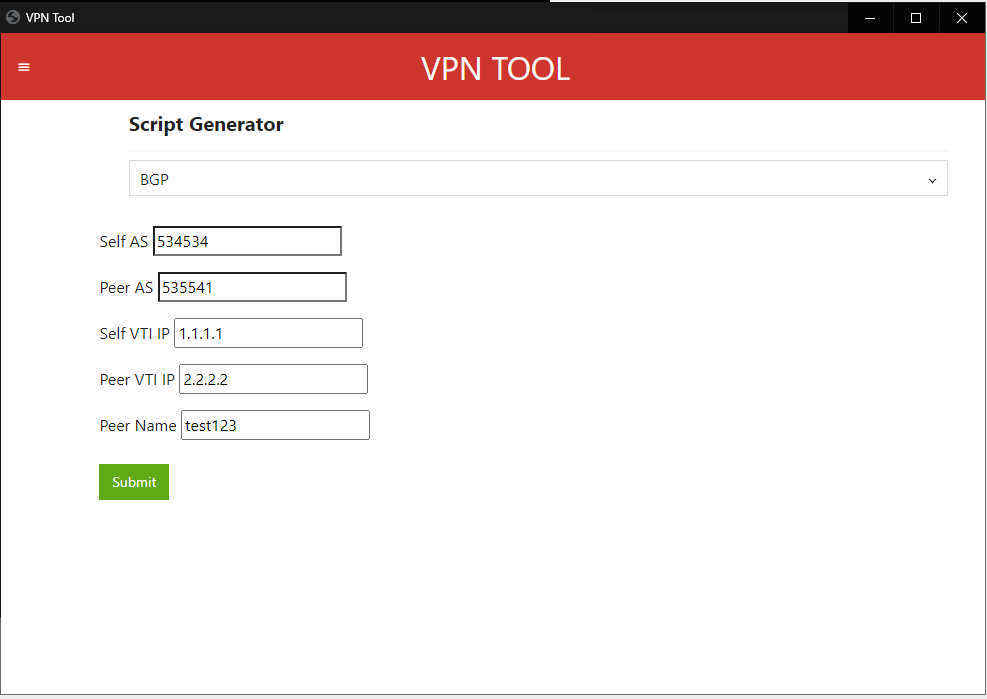
Task: Select the Self VTI IP field
Action: [268, 333]
